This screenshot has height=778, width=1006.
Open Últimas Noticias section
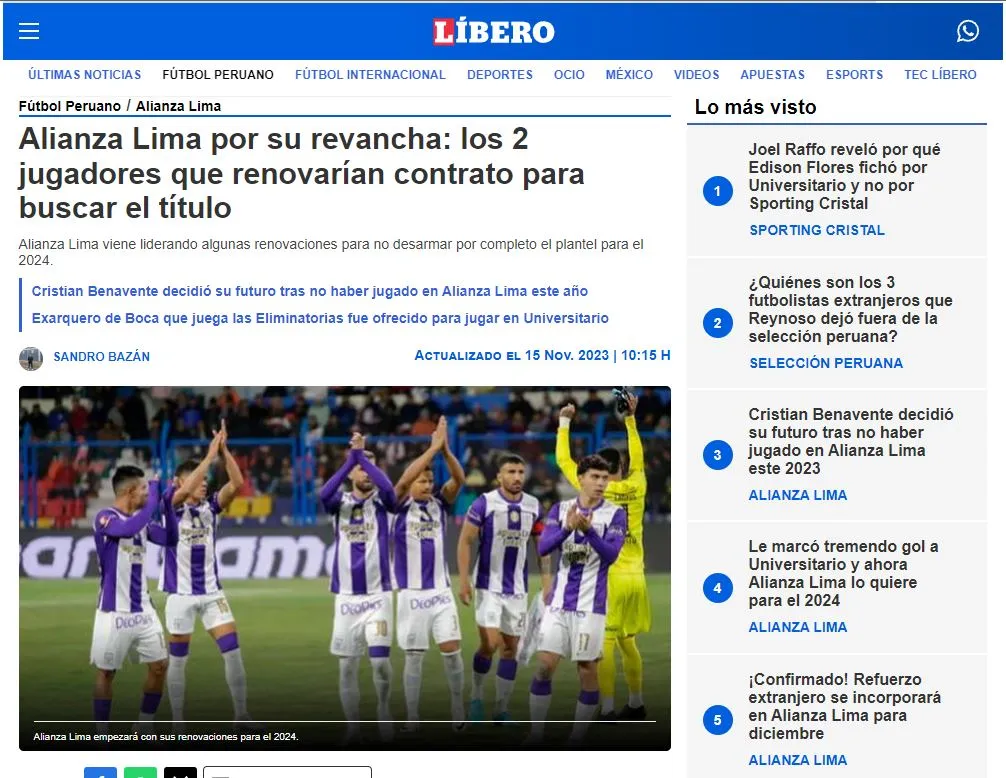coord(85,75)
